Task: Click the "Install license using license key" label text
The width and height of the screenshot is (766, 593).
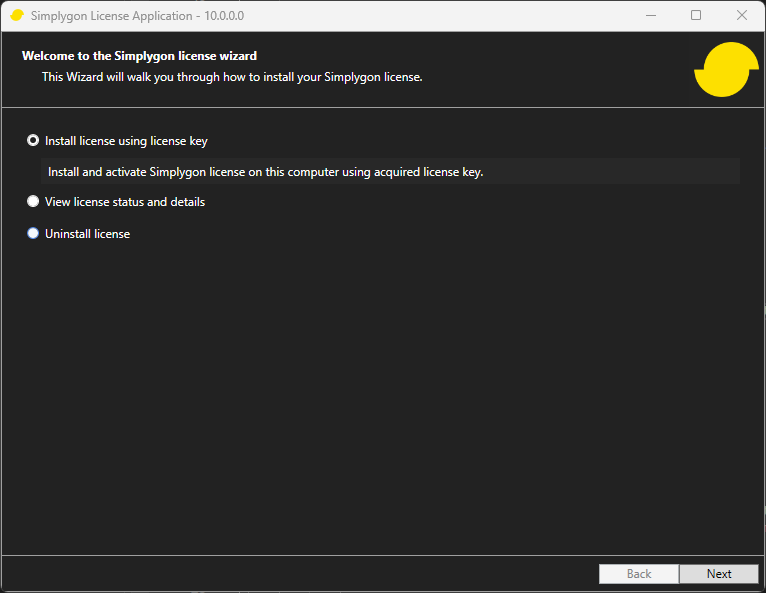Action: coord(126,141)
